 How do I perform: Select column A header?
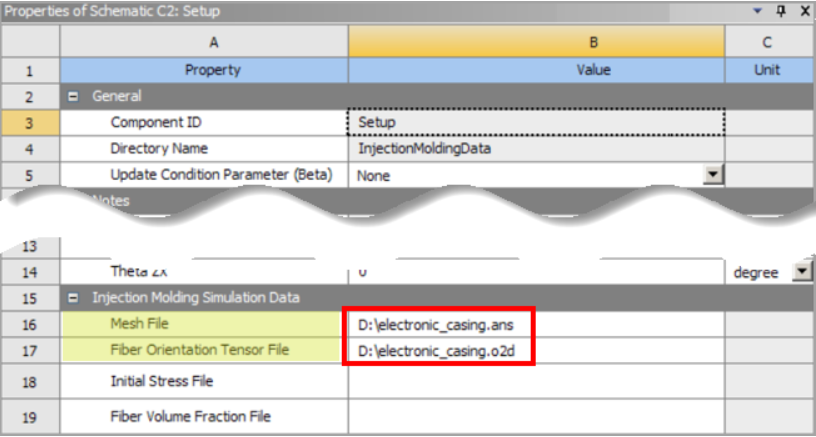[x=204, y=42]
